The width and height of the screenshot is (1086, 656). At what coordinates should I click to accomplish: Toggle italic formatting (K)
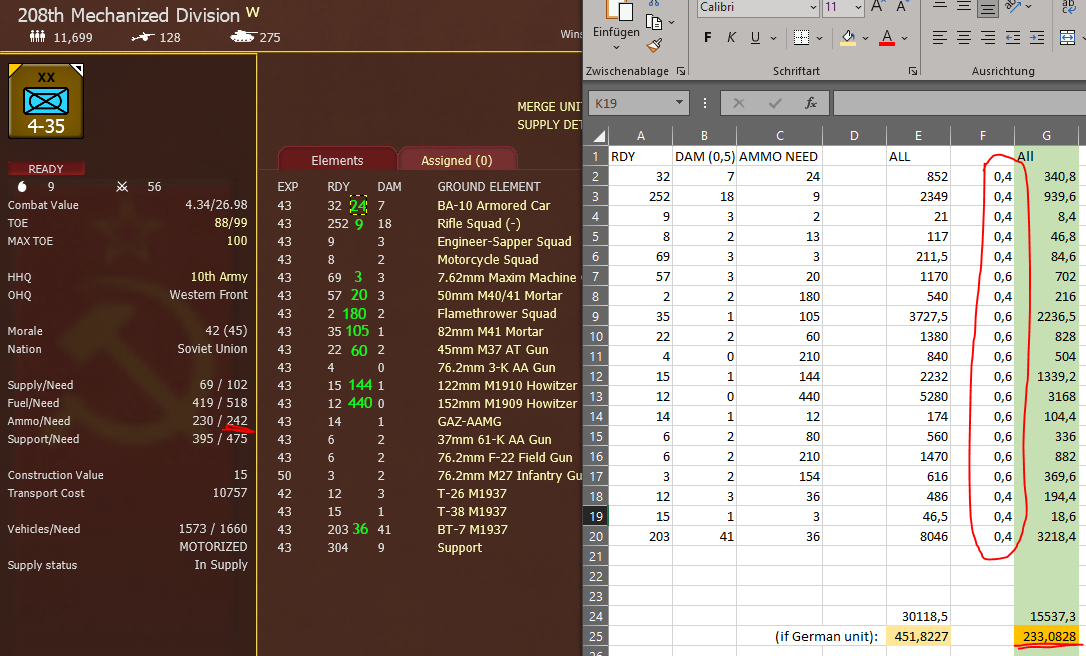[731, 37]
